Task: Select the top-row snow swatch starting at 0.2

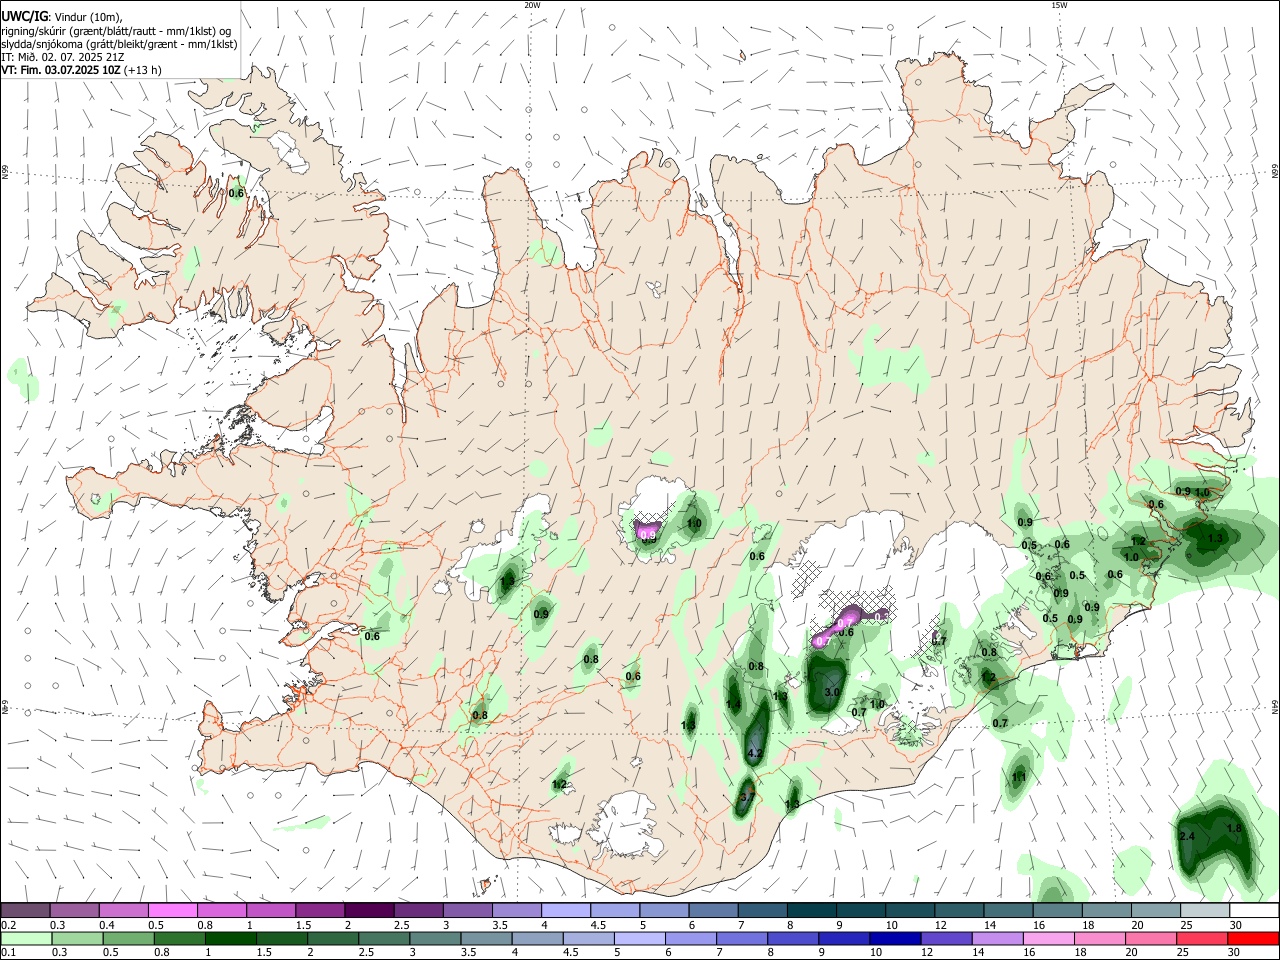Action: (25, 911)
